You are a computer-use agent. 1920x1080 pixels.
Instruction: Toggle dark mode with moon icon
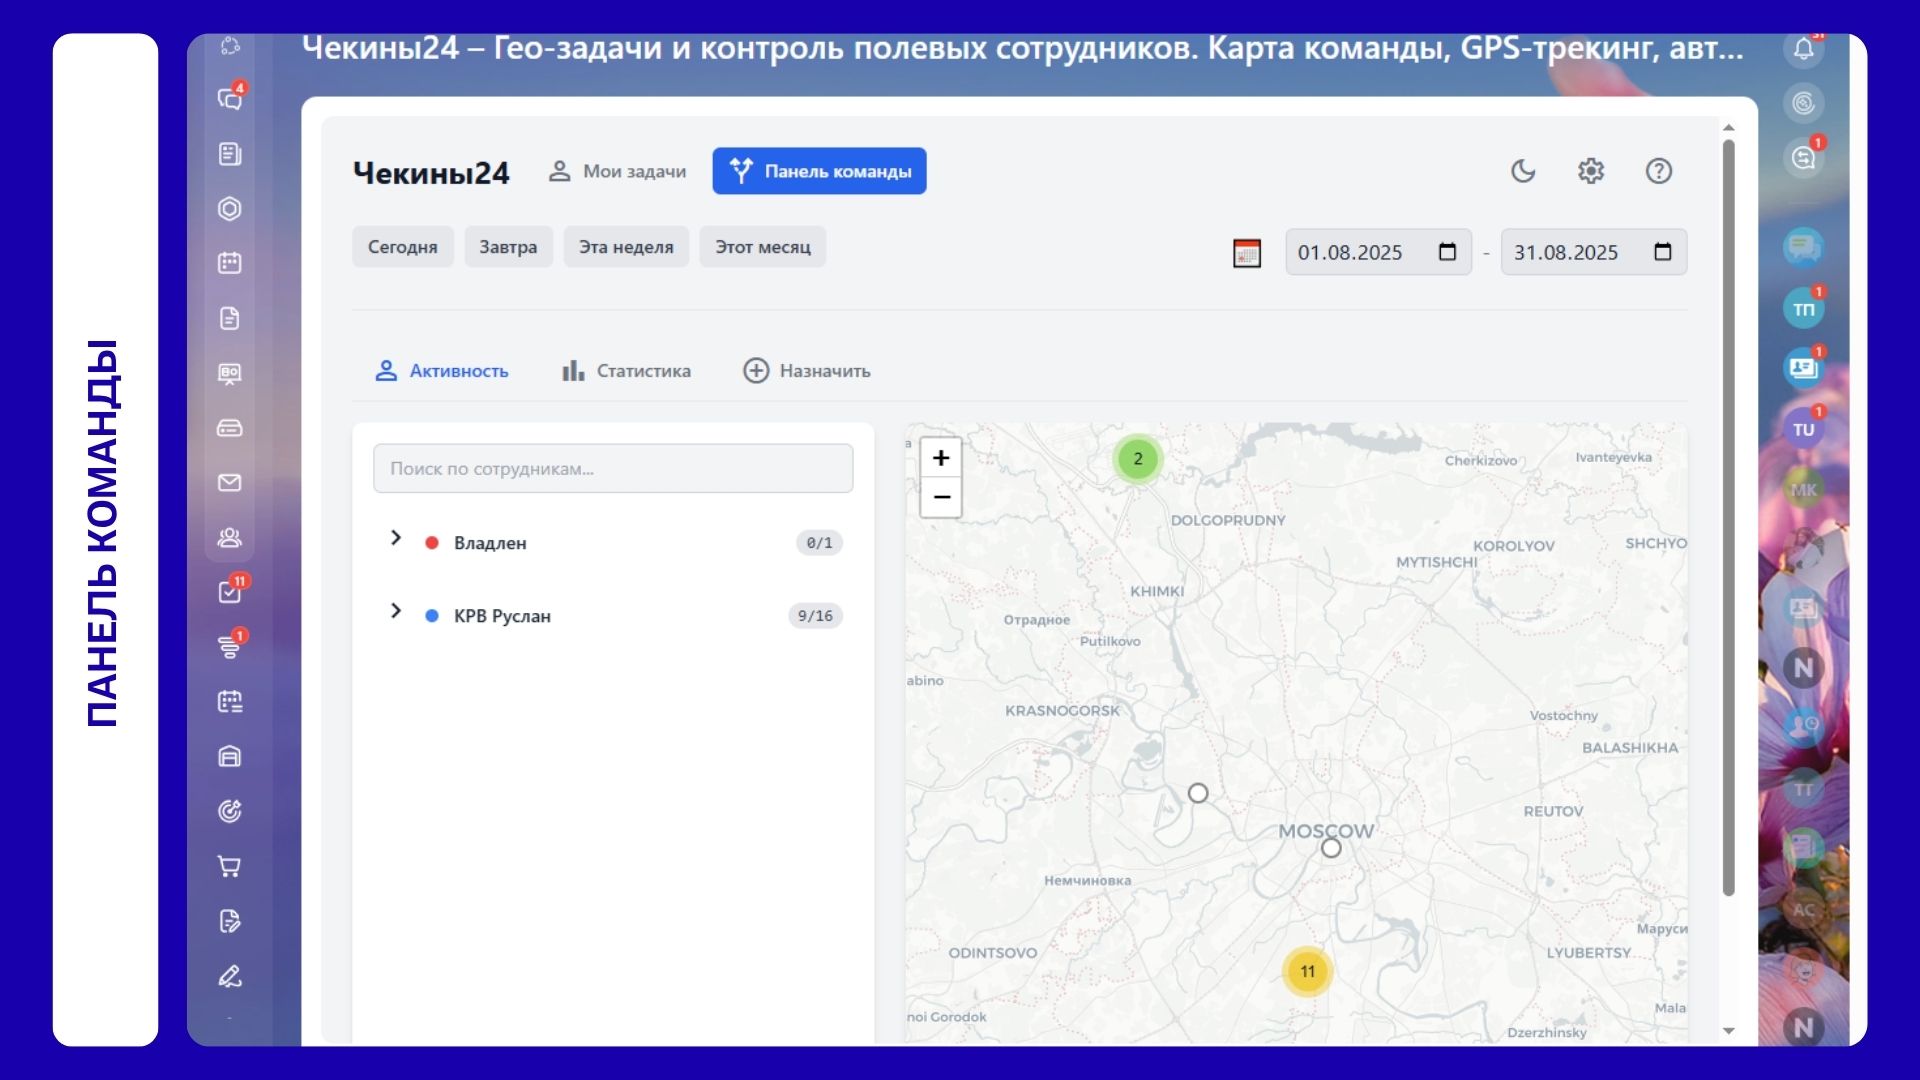point(1522,171)
